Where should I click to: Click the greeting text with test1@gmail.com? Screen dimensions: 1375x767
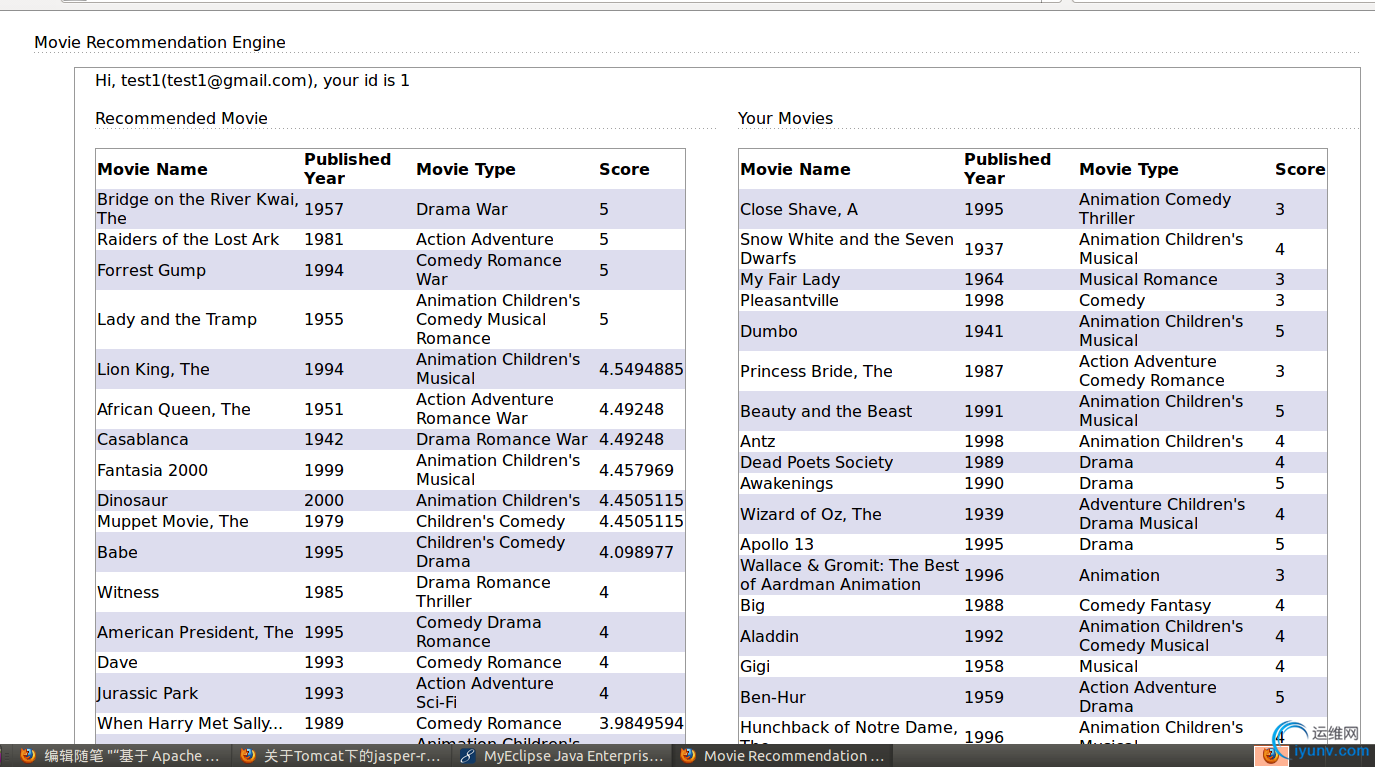pos(252,80)
